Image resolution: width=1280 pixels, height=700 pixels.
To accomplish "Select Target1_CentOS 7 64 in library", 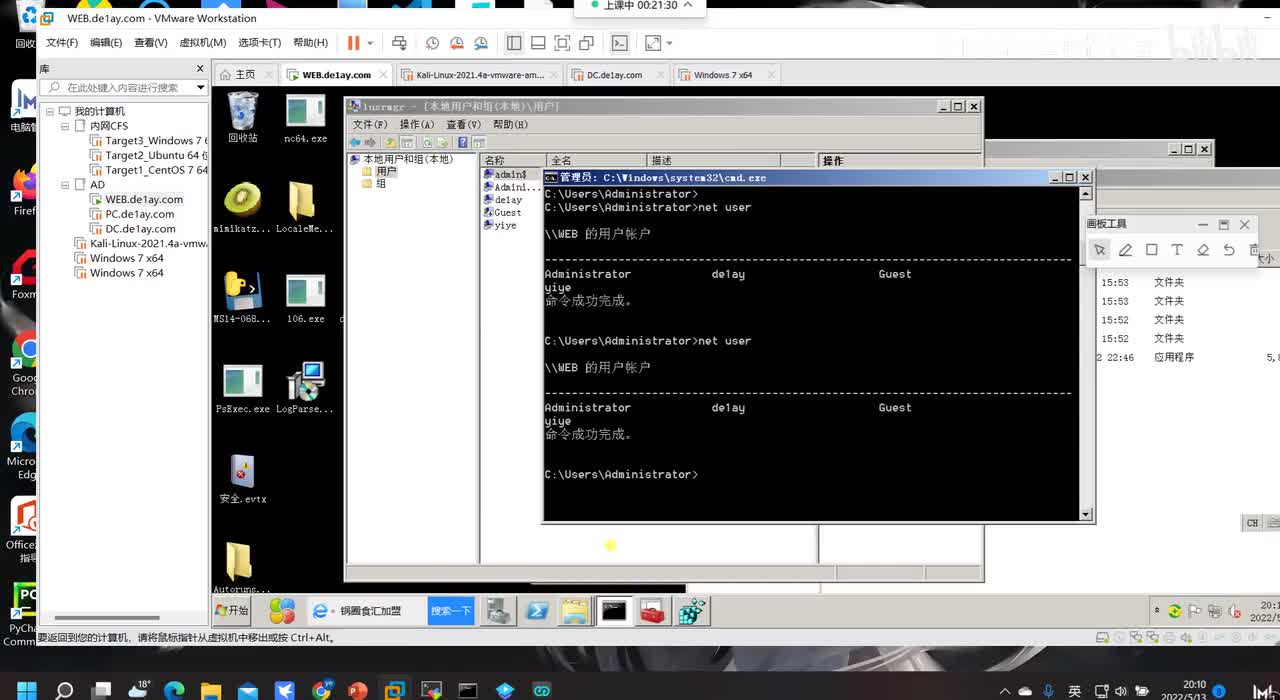I will (x=150, y=170).
